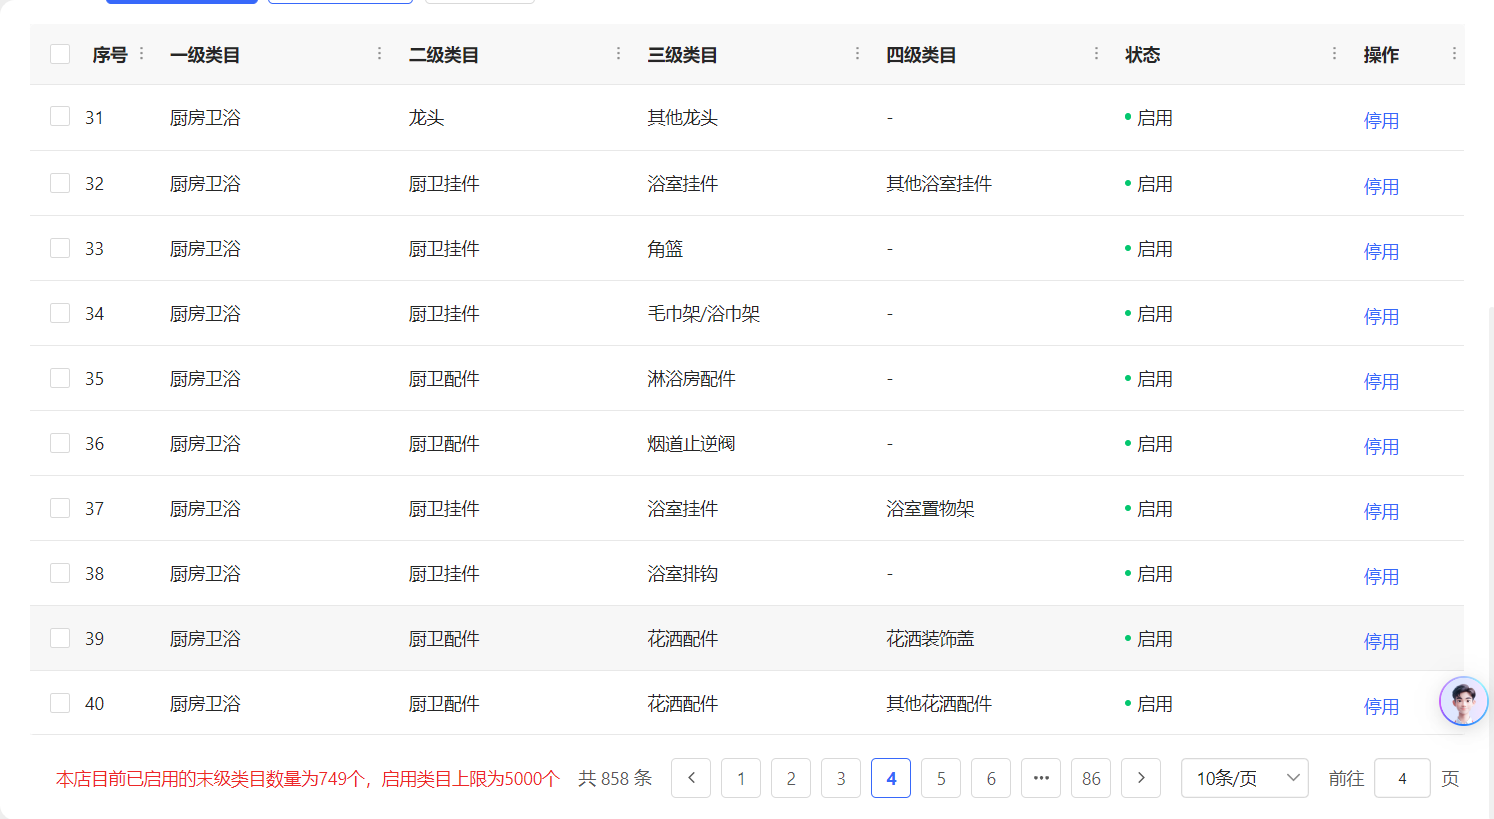The width and height of the screenshot is (1494, 819).
Task: Disable row 39 花洒装饰盖 via 停用
Action: click(1381, 641)
